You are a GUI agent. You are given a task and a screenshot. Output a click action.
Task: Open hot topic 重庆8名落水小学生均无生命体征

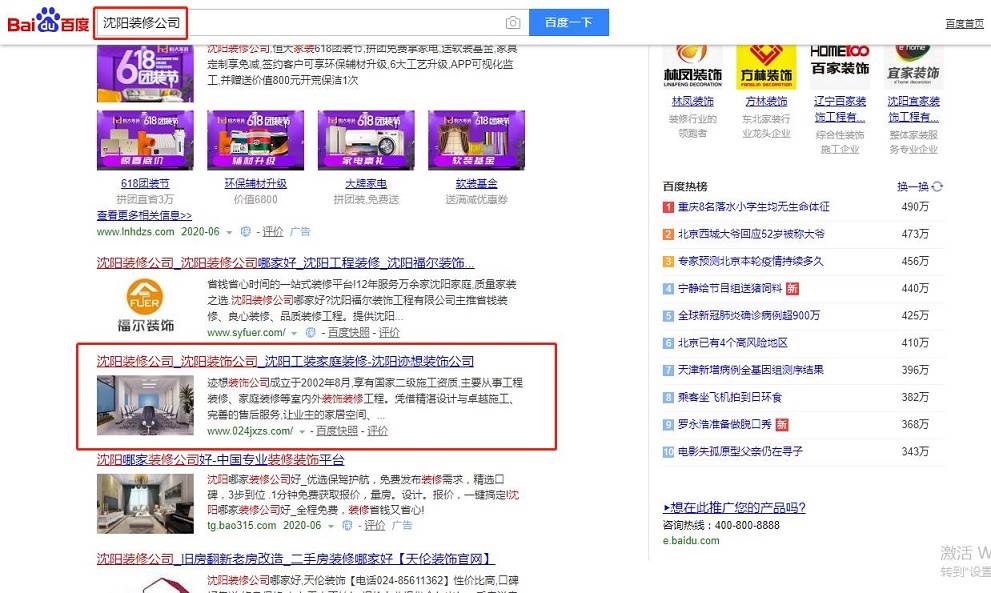pos(753,207)
